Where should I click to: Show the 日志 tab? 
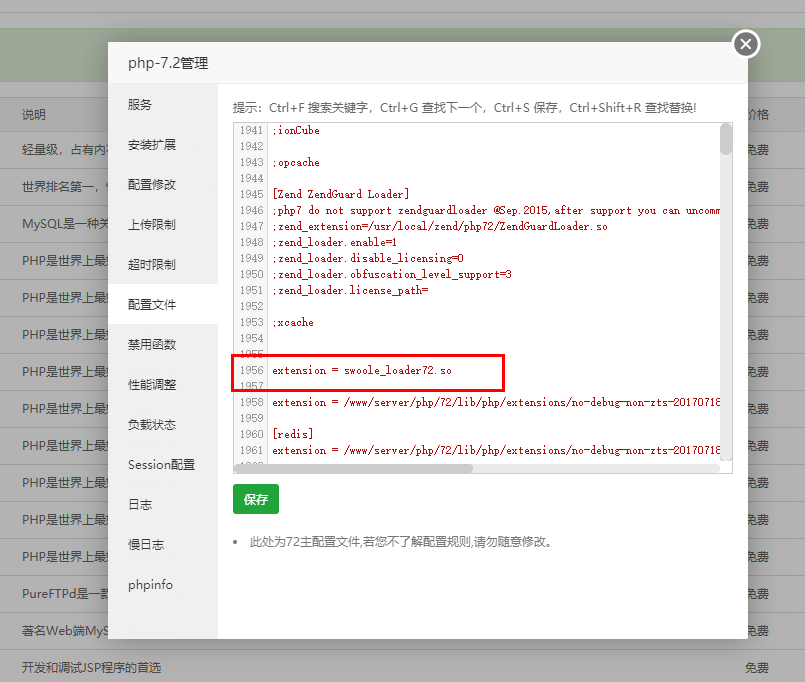click(x=140, y=505)
